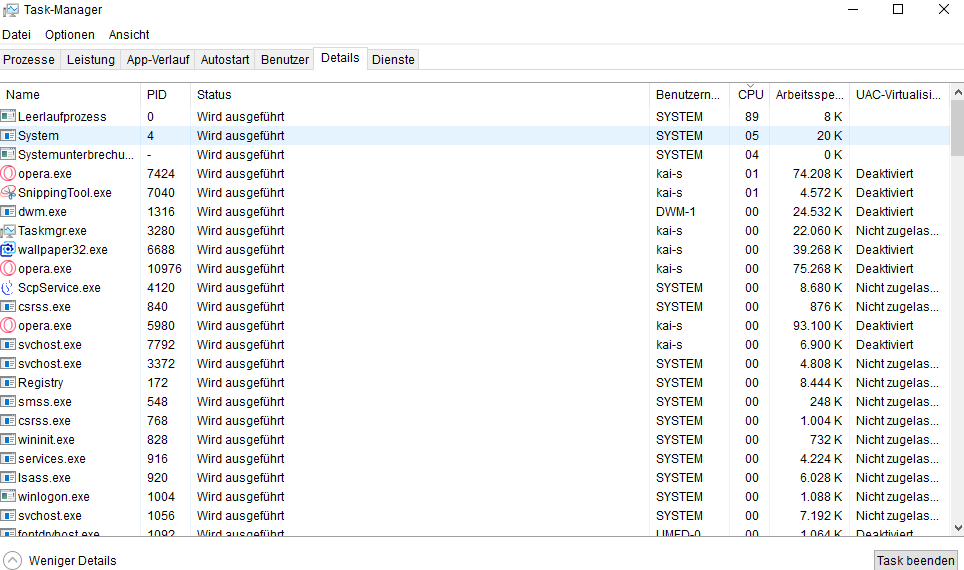Maximize the Task-Manager window
The image size is (964, 570).
tap(898, 10)
